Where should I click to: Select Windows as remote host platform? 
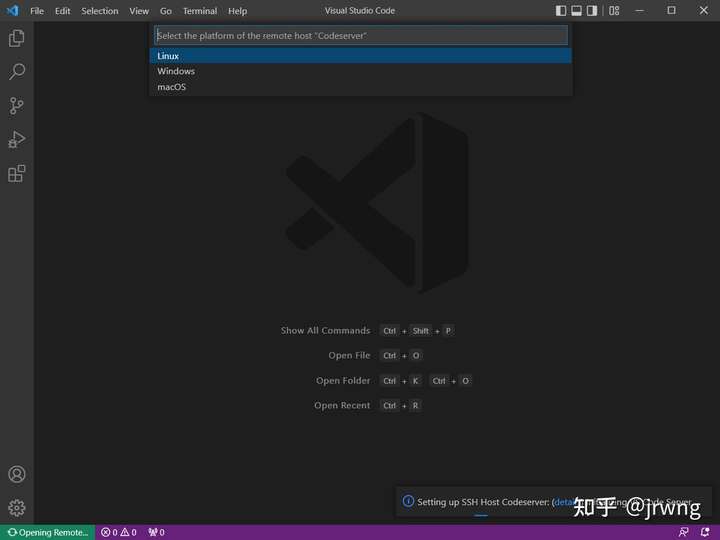(360, 71)
